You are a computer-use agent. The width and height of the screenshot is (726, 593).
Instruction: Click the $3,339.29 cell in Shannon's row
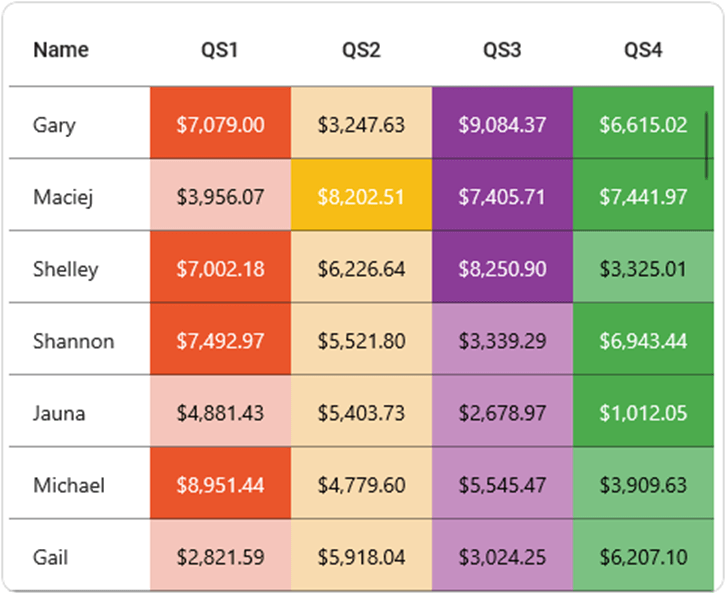tap(502, 341)
